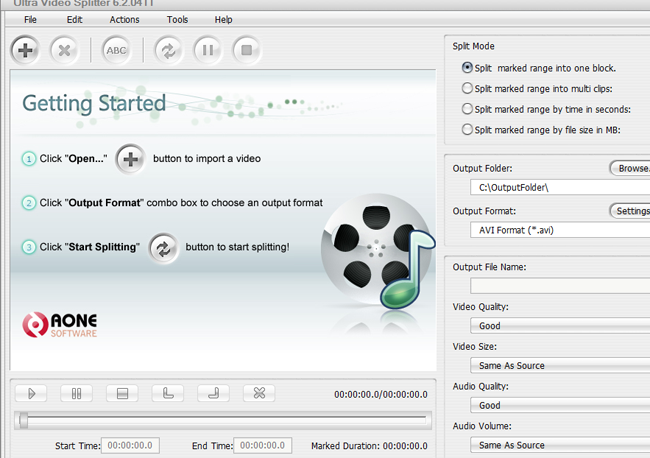Click Settings button for Output Format
This screenshot has width=650, height=458.
(630, 211)
